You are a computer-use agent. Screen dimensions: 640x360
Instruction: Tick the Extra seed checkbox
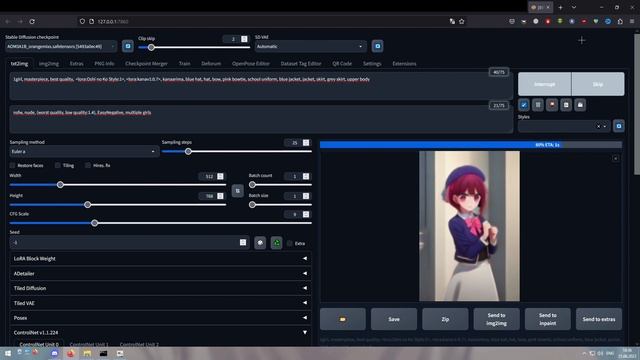click(x=290, y=243)
